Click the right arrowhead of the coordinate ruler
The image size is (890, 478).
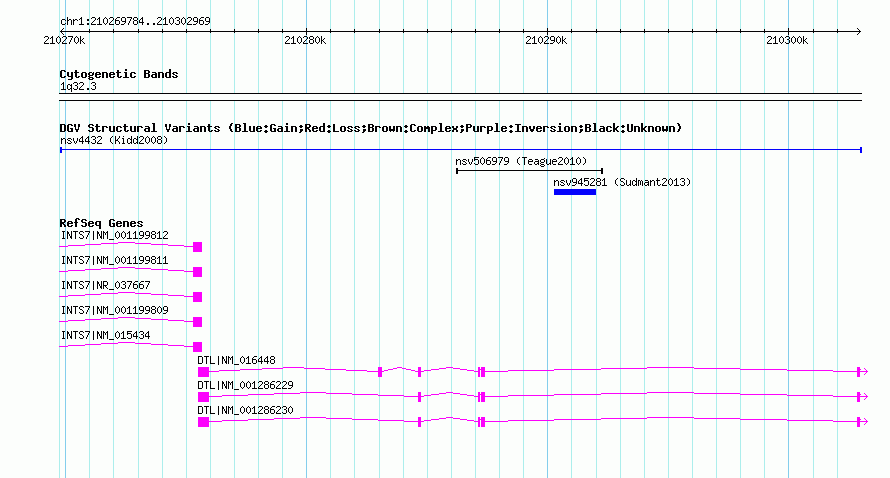coord(859,32)
